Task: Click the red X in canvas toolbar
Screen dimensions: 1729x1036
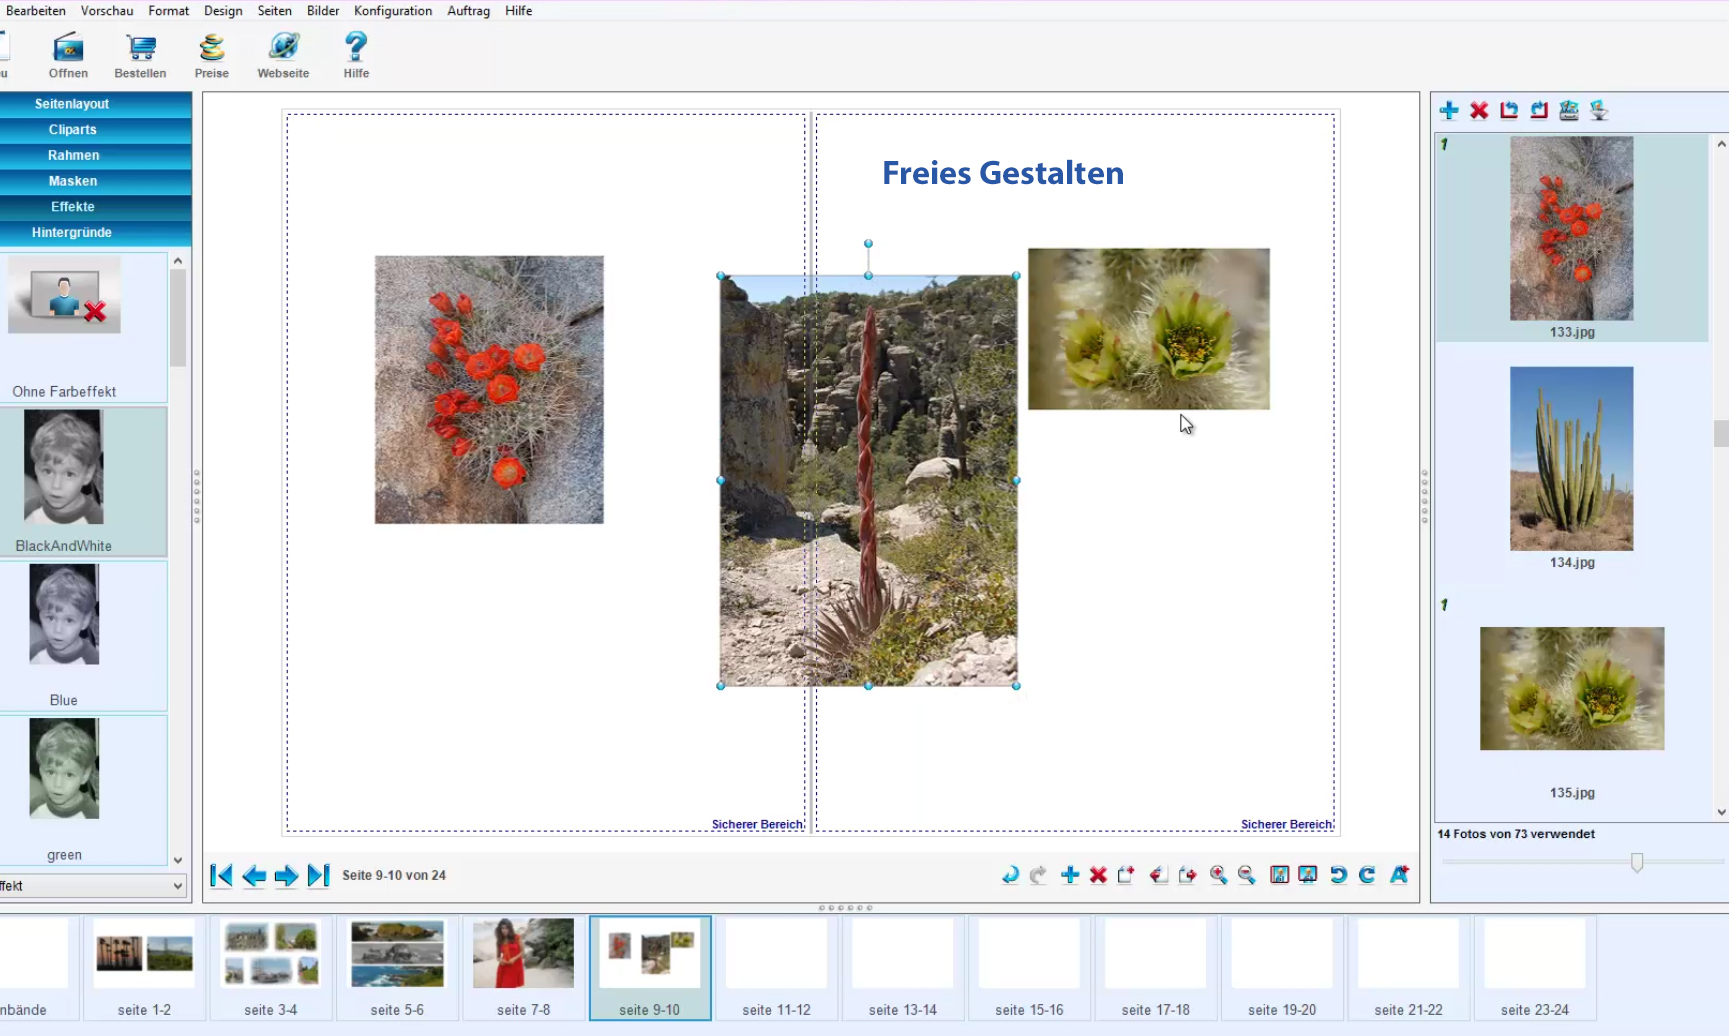Action: click(x=1098, y=875)
